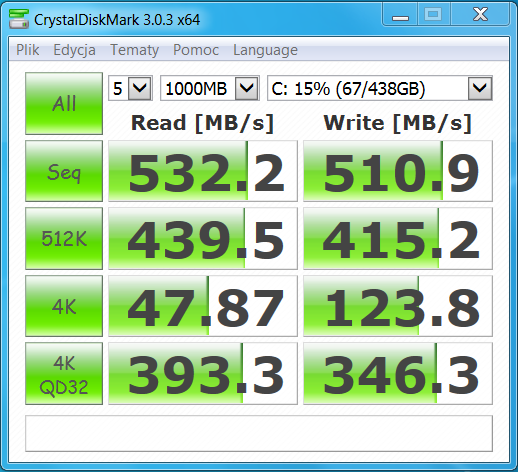Click the empty comment text field

coord(259,433)
